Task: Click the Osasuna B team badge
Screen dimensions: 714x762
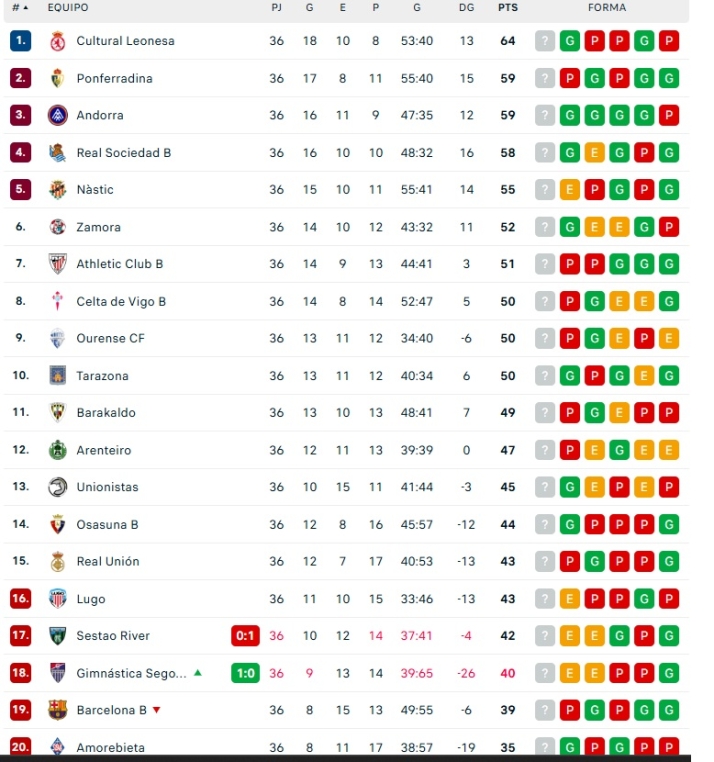Action: 57,524
